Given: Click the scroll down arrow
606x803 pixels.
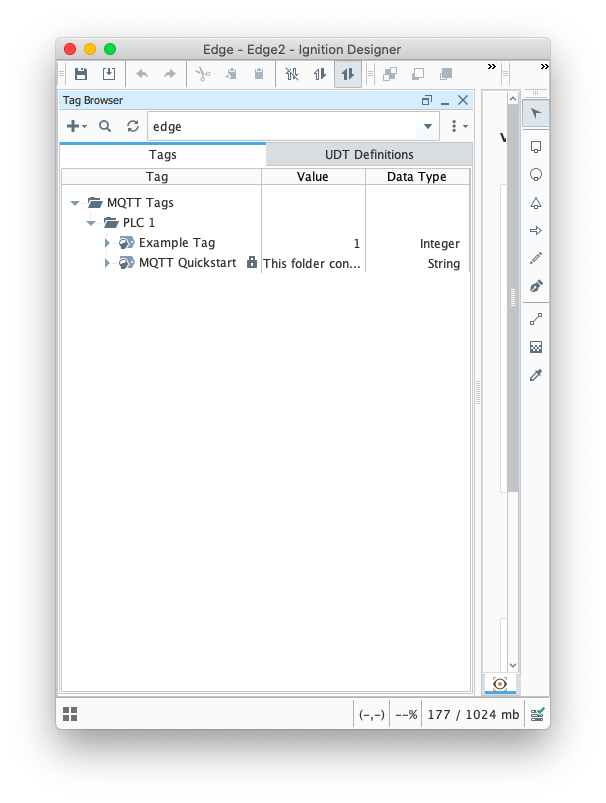Looking at the screenshot, I should [x=513, y=665].
